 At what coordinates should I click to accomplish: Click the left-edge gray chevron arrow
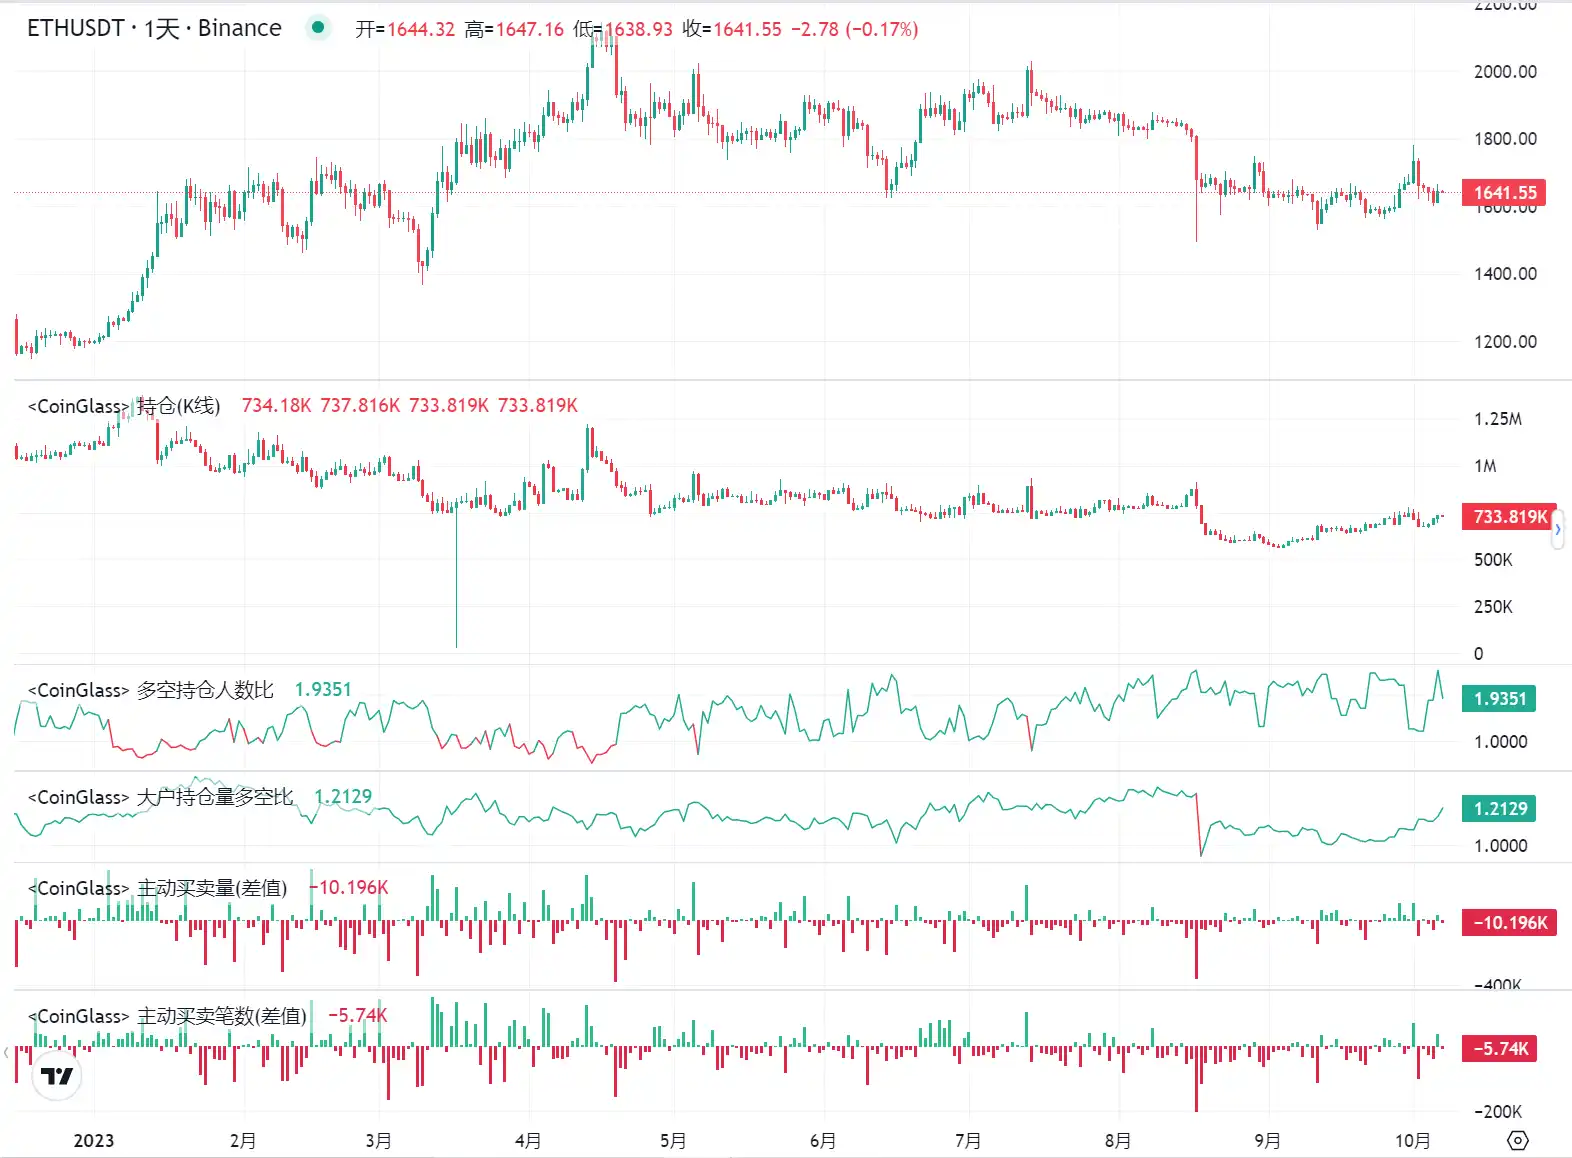point(6,1052)
